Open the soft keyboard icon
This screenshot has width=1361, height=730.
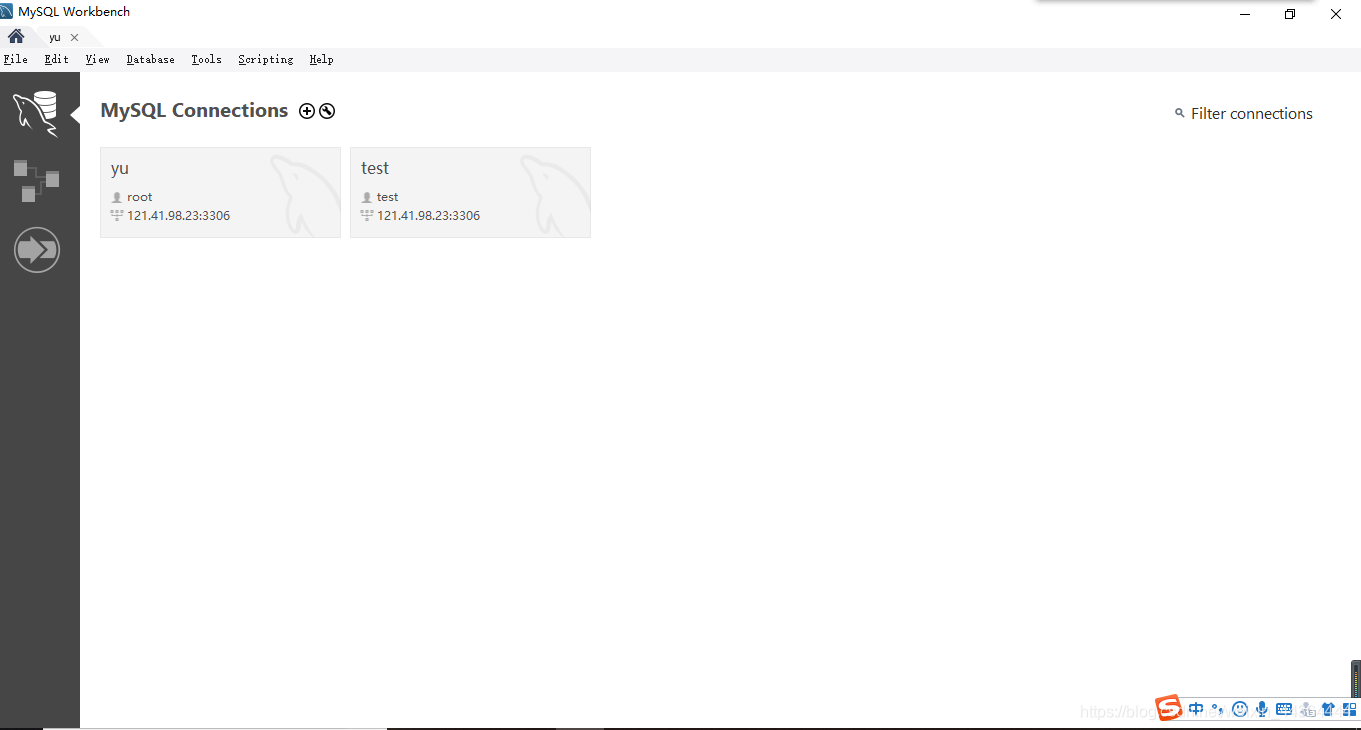pyautogui.click(x=1284, y=709)
